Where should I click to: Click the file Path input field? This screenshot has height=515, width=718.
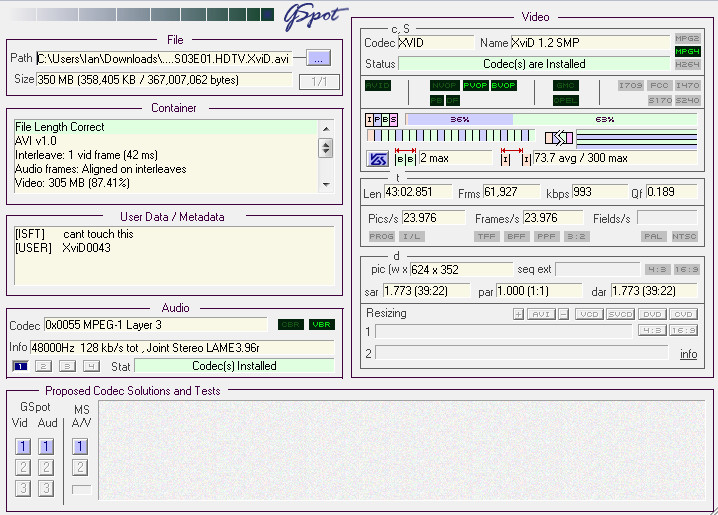click(x=164, y=59)
